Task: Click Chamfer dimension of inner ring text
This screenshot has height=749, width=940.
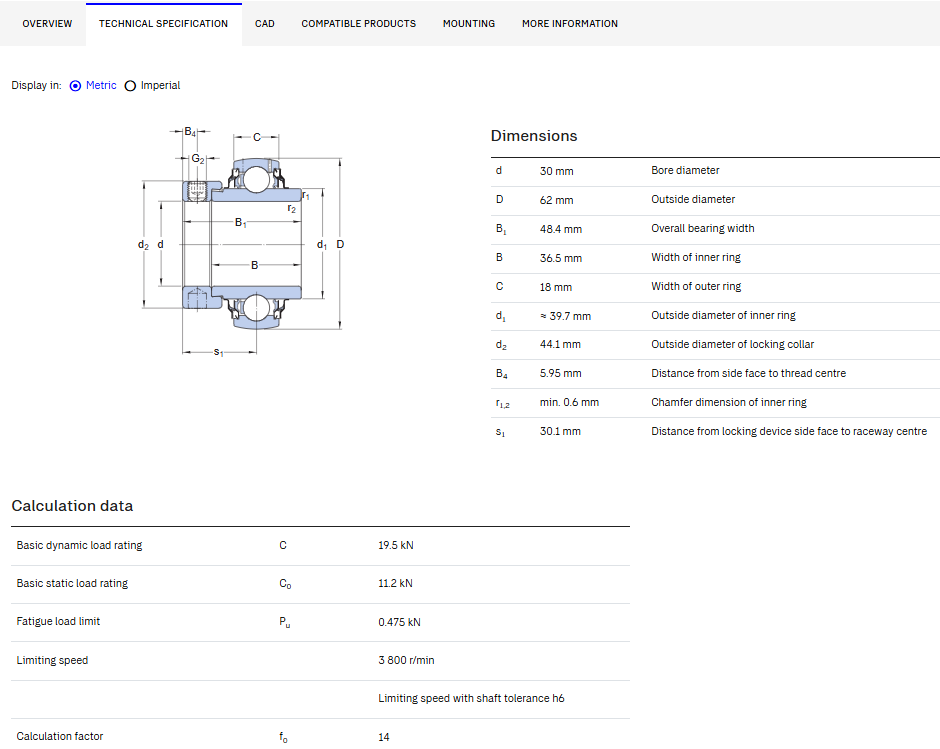Action: pos(729,402)
